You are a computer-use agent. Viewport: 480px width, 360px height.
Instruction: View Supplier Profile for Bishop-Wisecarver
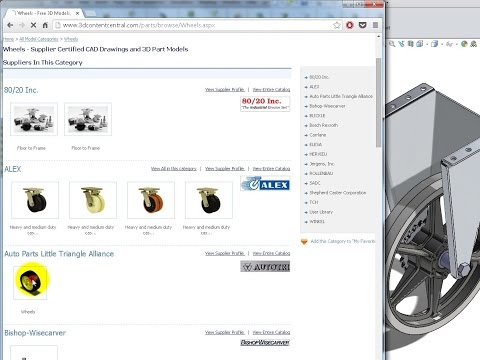225,332
